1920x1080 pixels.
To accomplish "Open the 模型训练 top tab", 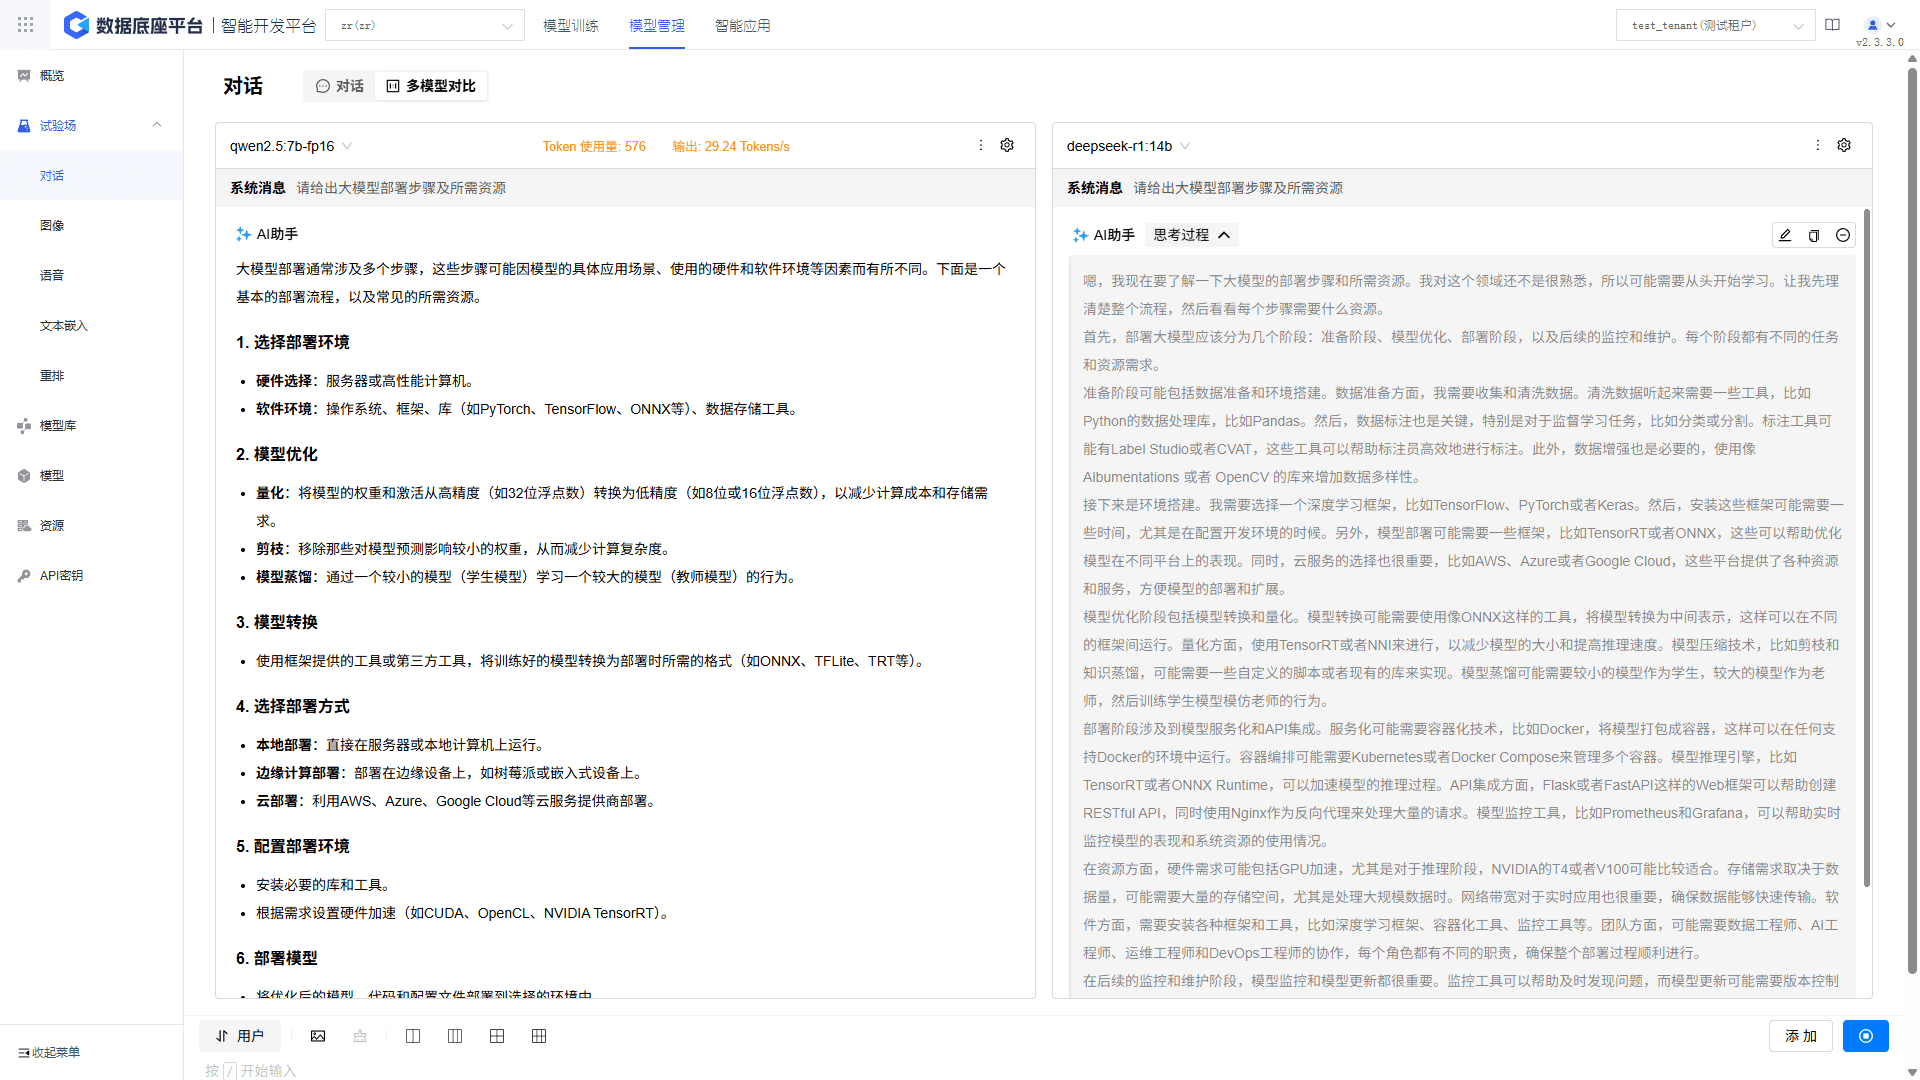I will tap(570, 25).
